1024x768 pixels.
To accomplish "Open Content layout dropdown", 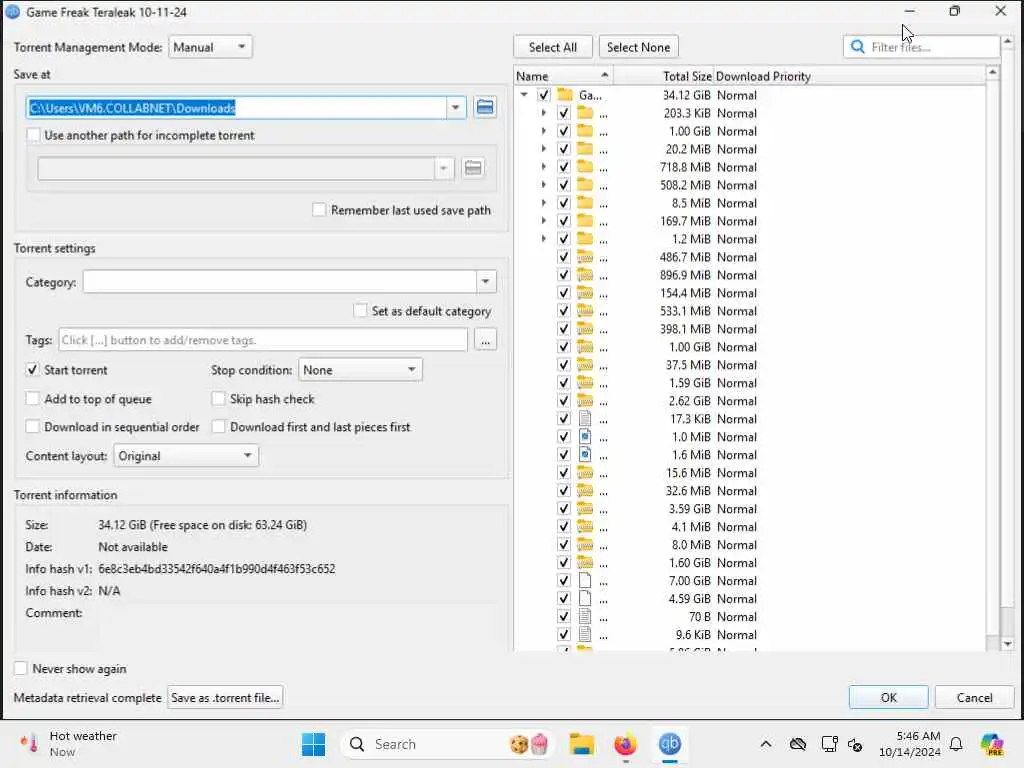I will 186,456.
